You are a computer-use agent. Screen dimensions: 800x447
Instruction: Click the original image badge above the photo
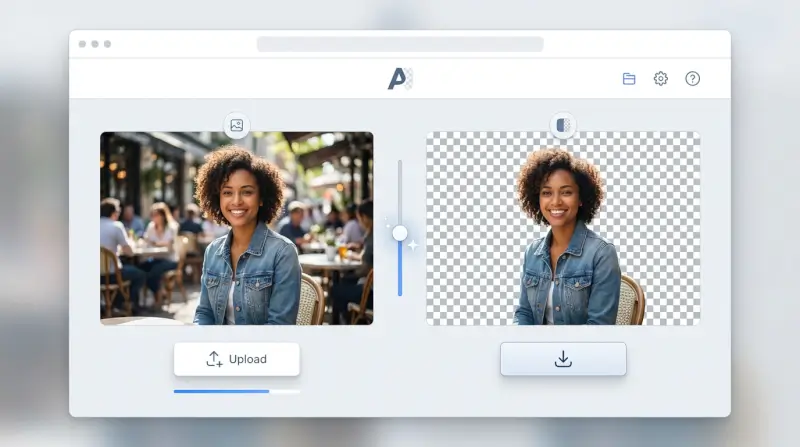click(x=237, y=125)
